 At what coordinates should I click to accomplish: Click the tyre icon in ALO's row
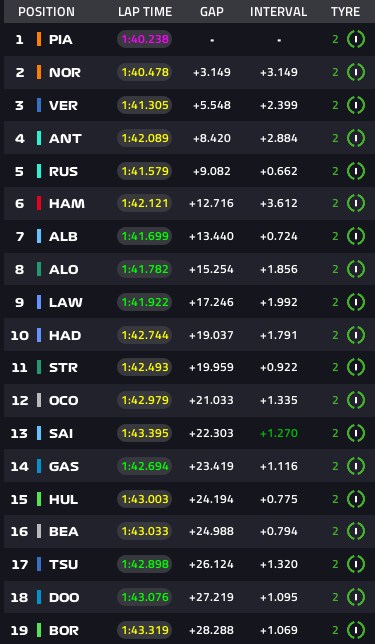tap(356, 269)
